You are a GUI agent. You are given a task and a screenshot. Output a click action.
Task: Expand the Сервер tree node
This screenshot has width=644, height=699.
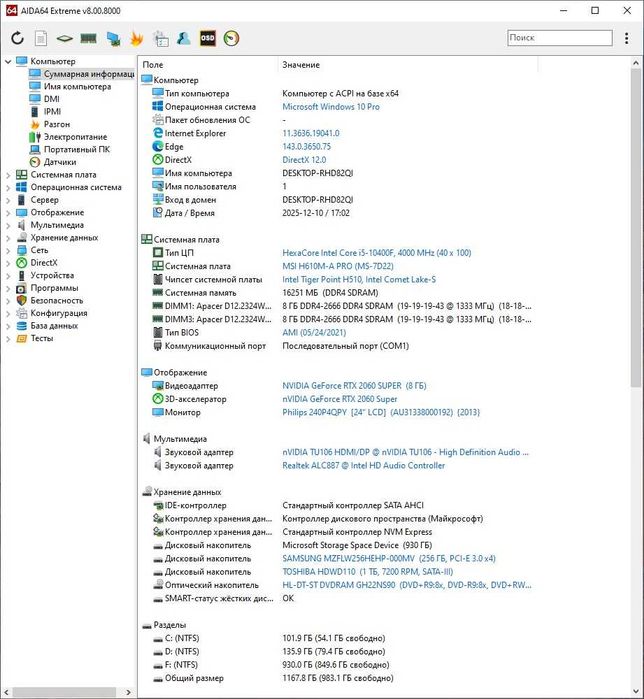[x=8, y=200]
